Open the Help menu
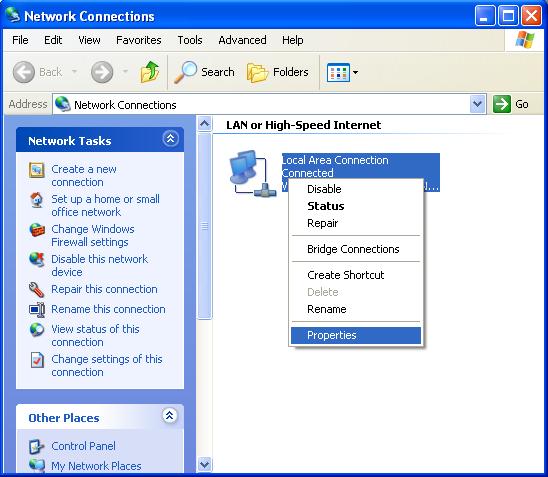This screenshot has height=477, width=548. (293, 40)
